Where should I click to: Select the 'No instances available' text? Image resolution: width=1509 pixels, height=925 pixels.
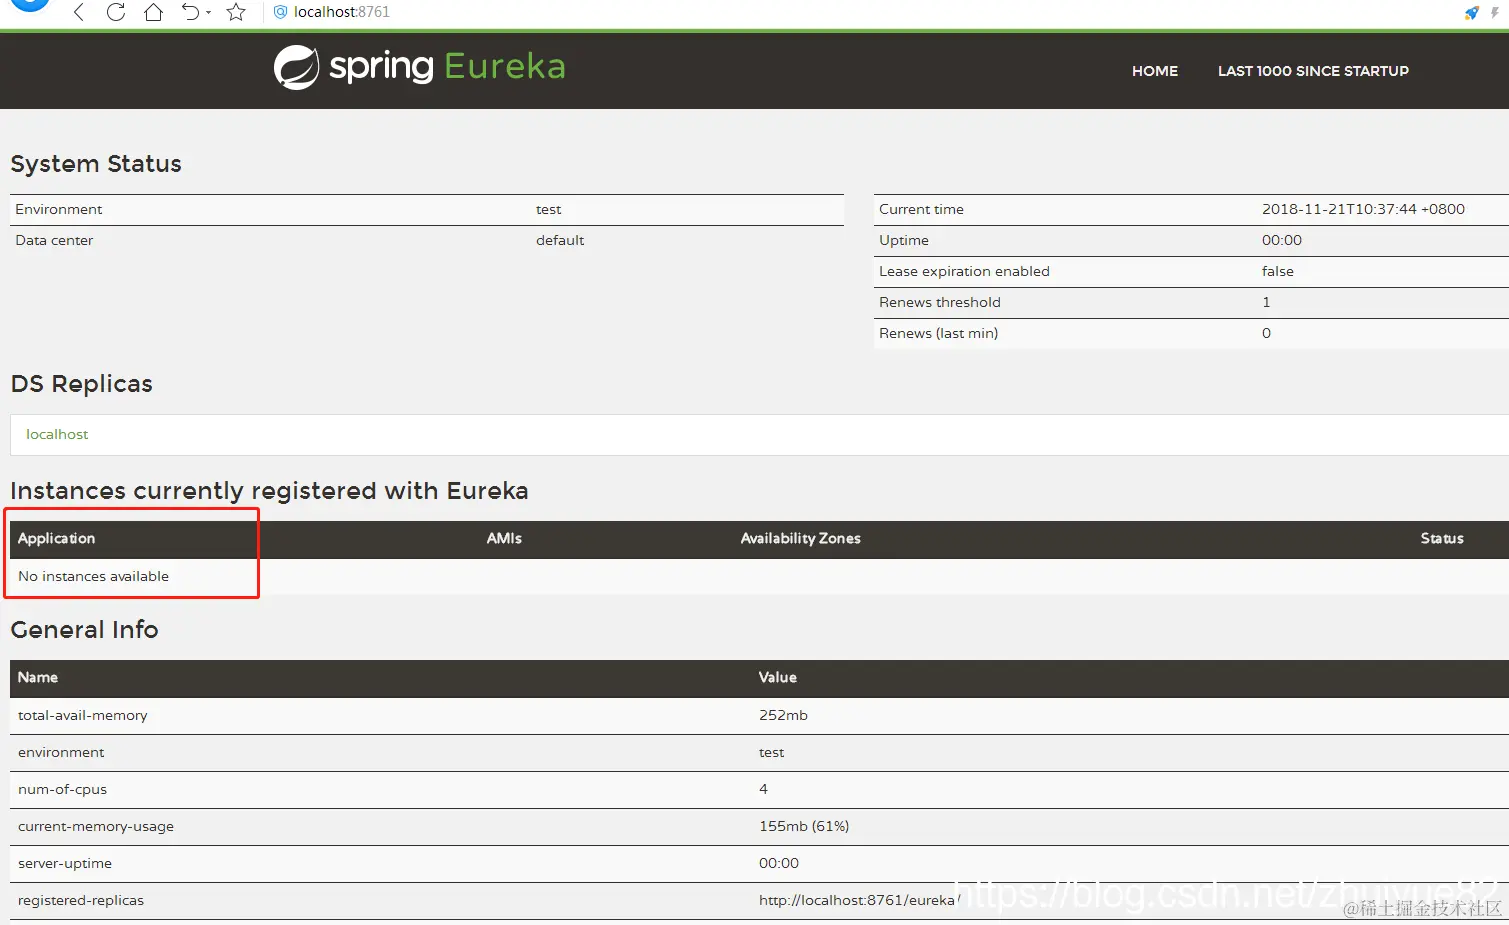(x=93, y=576)
